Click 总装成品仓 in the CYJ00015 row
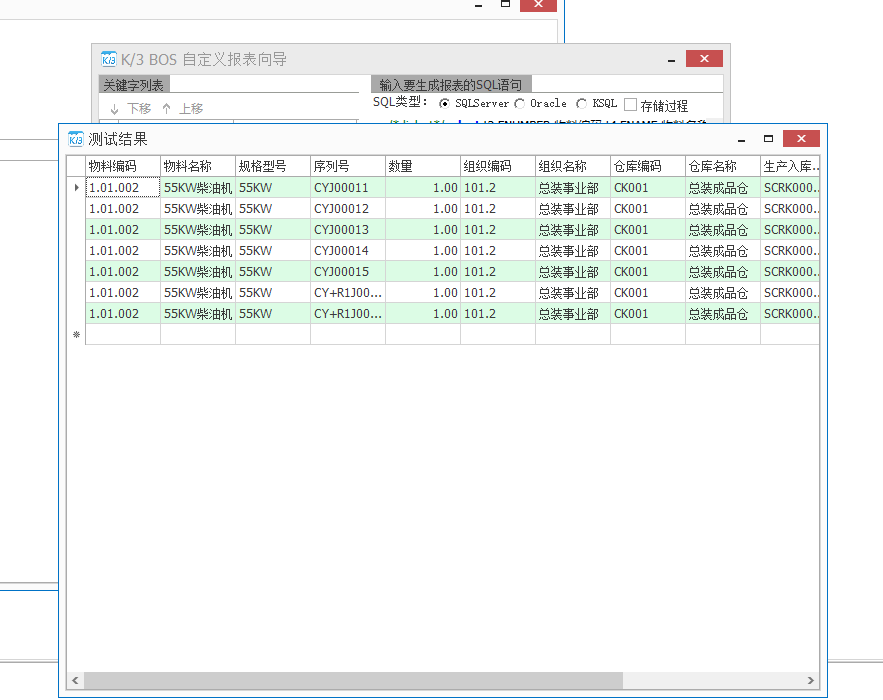Image resolution: width=883 pixels, height=700 pixels. pos(722,271)
